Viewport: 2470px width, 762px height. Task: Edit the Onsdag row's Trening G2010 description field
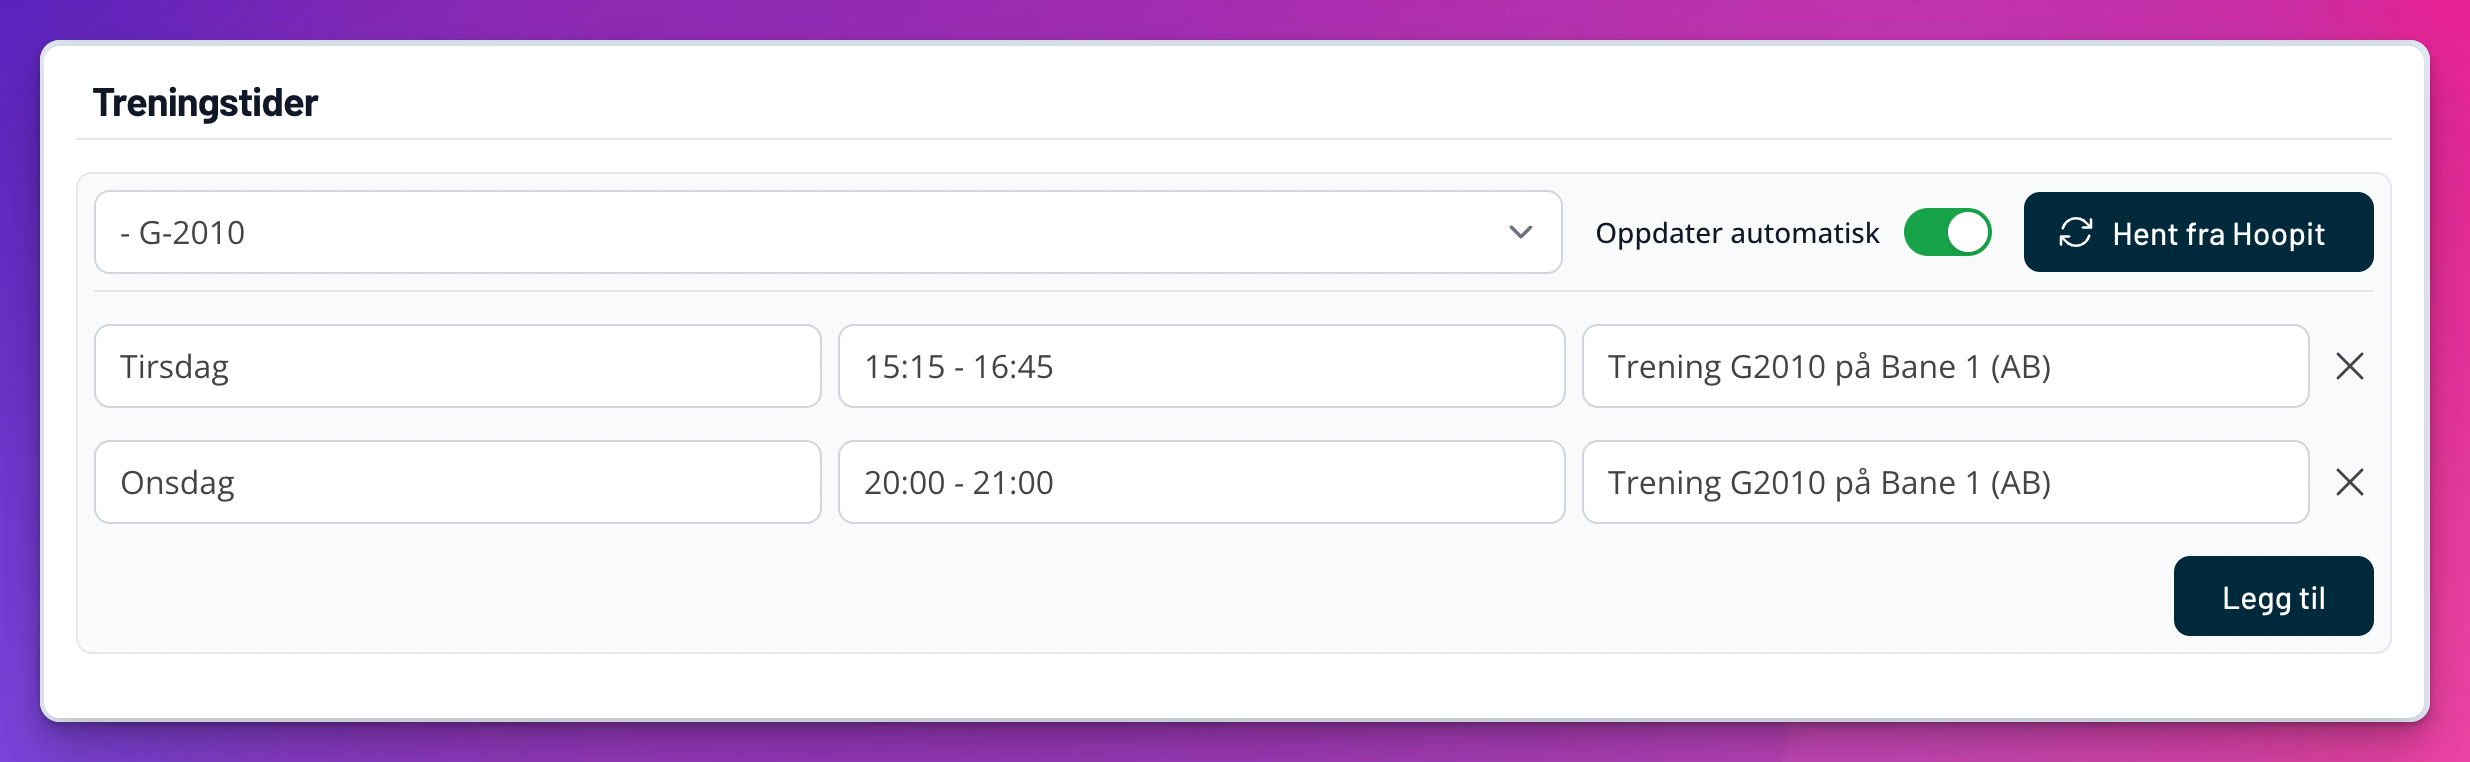coord(1945,483)
